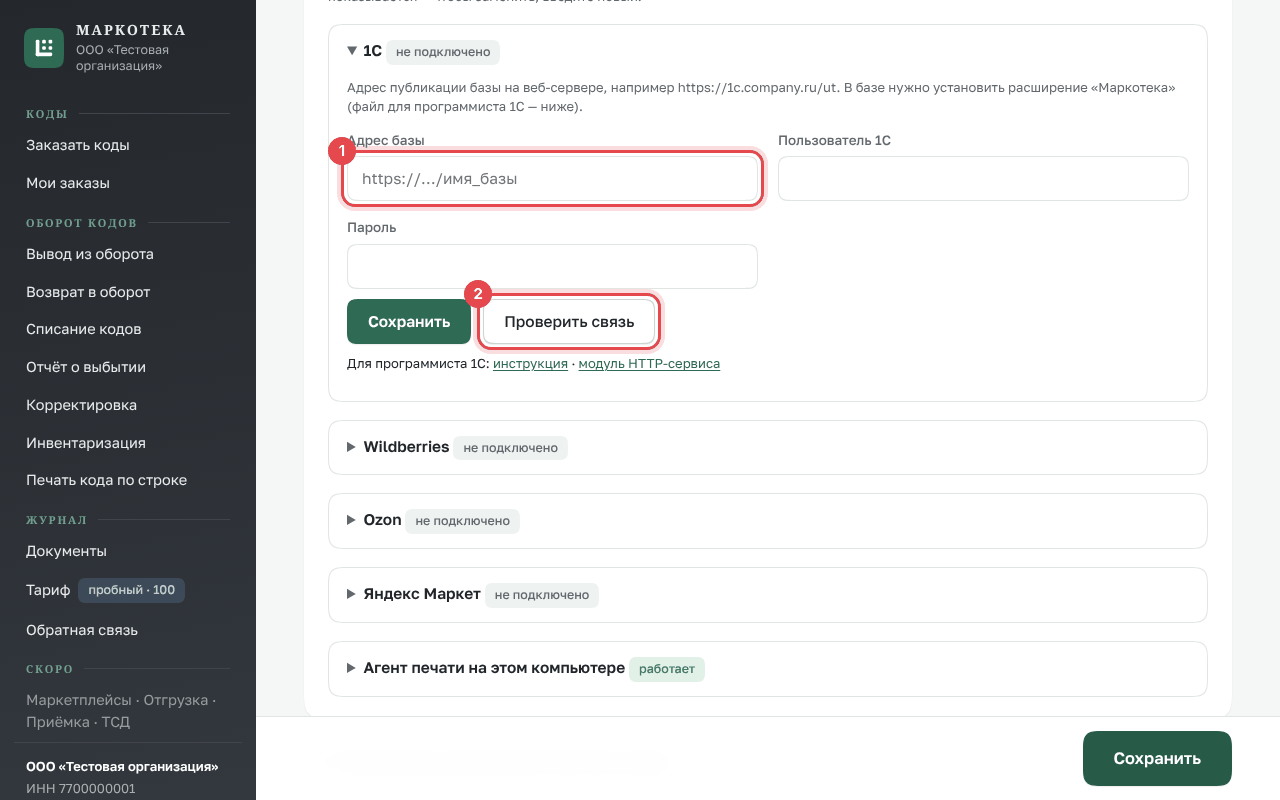This screenshot has width=1280, height=800.
Task: Click Маркетплейсы · Отгрузка · Приёмка · ТСД text
Action: (122, 711)
